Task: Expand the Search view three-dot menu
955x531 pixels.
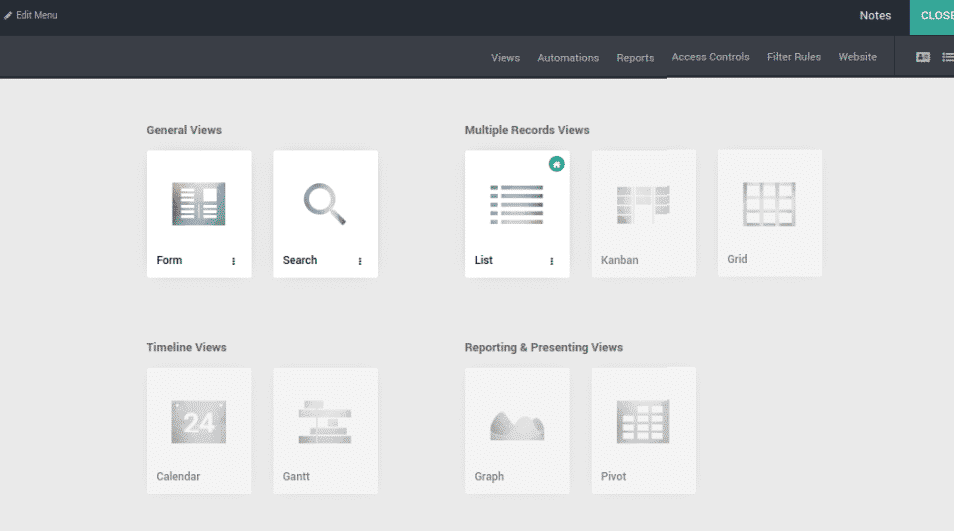Action: pyautogui.click(x=360, y=261)
